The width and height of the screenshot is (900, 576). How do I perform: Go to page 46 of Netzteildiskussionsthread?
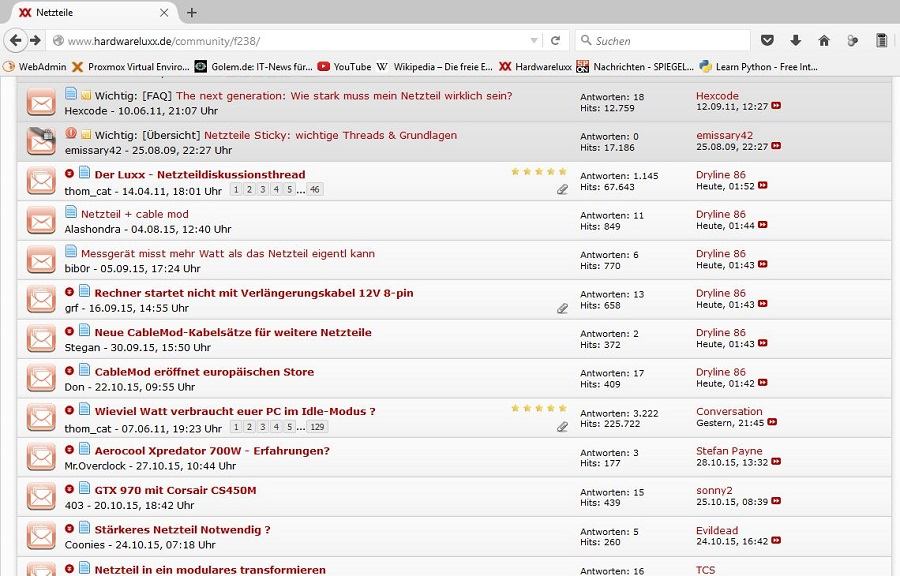[315, 189]
